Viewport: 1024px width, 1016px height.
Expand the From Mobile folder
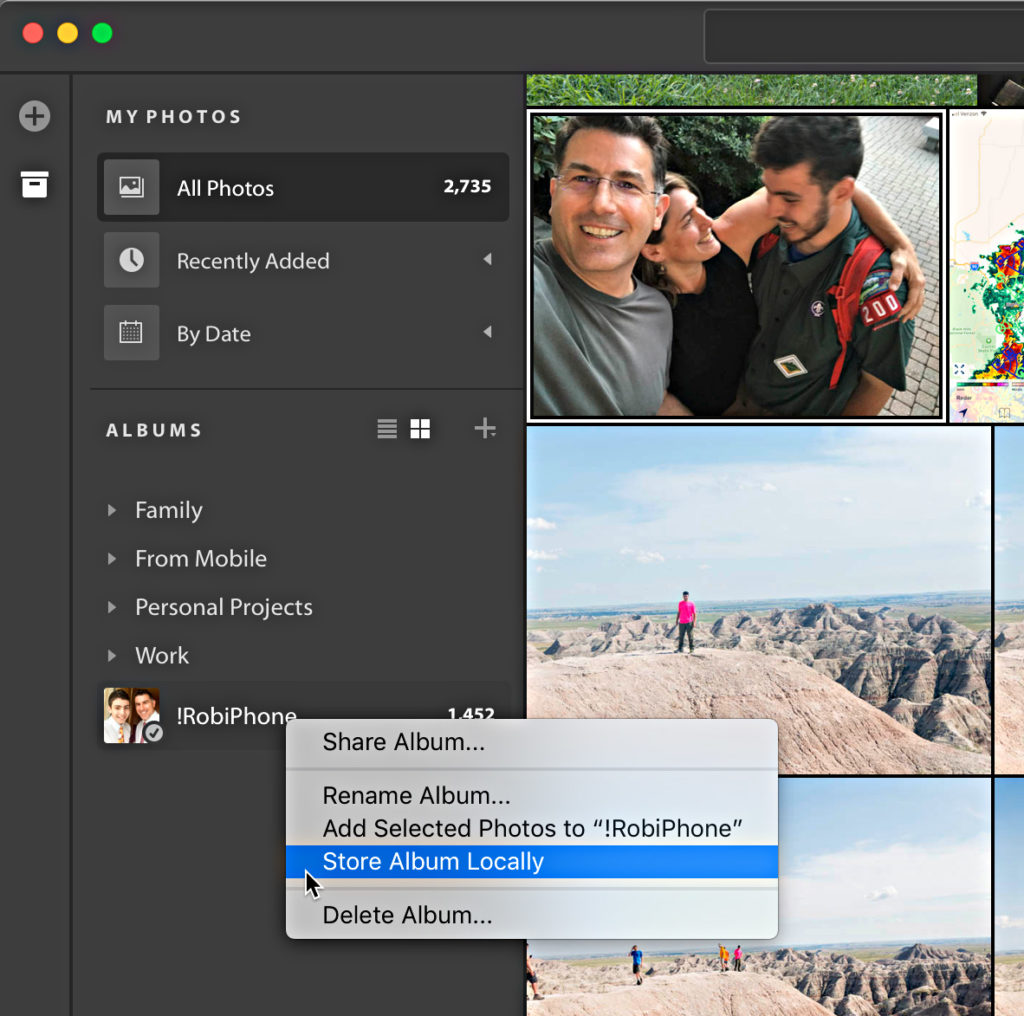[x=112, y=559]
